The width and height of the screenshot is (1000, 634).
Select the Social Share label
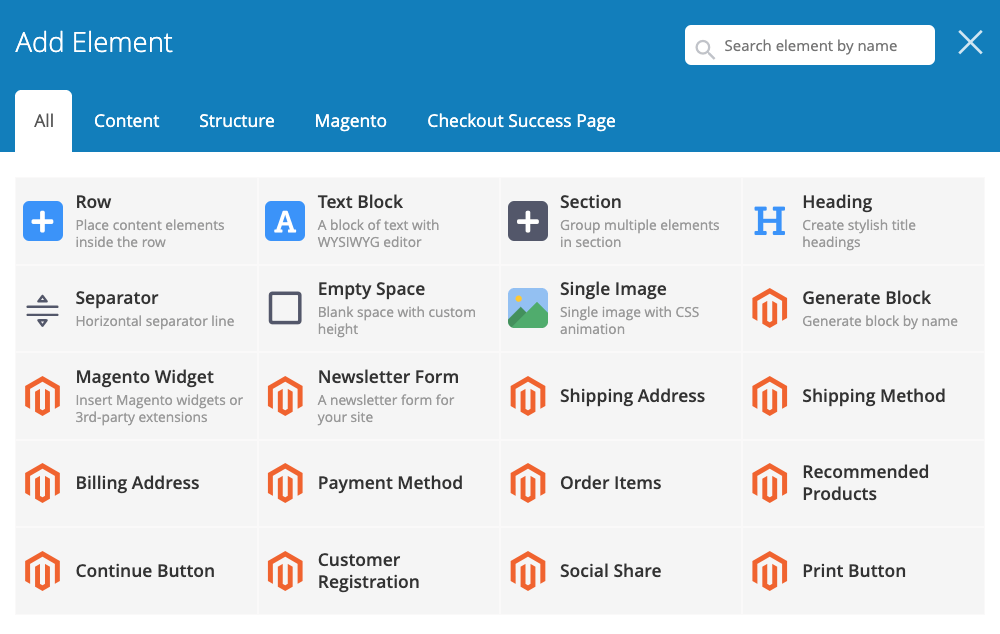(x=610, y=571)
